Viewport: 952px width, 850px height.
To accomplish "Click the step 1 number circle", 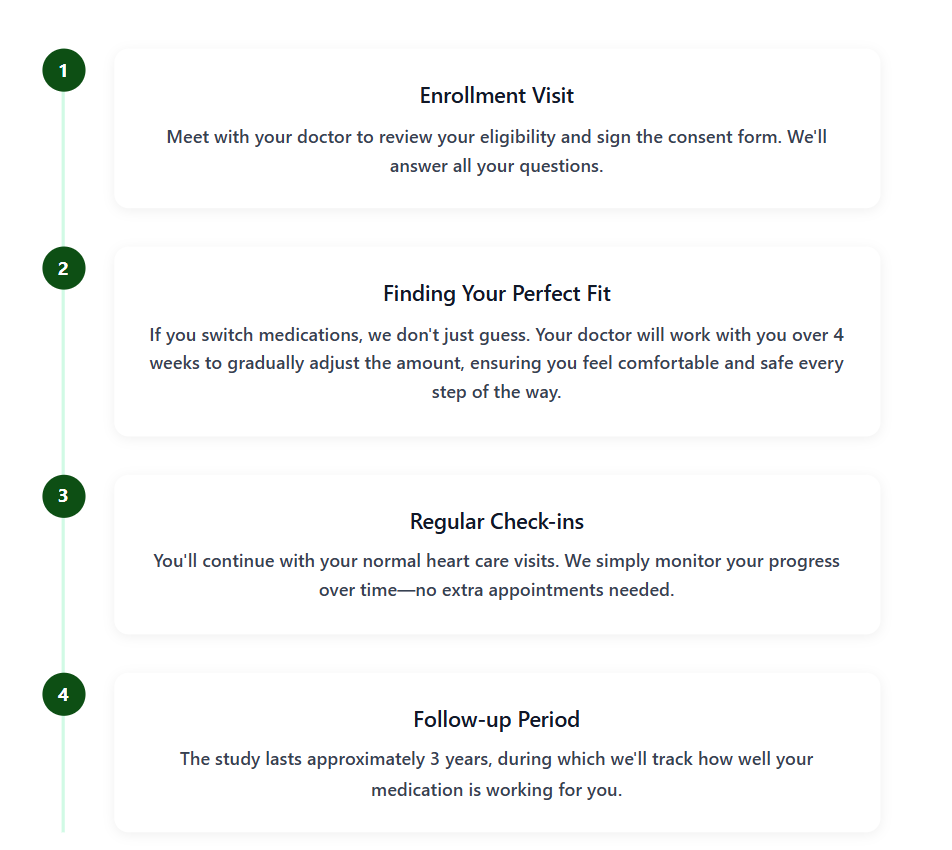I will 64,71.
